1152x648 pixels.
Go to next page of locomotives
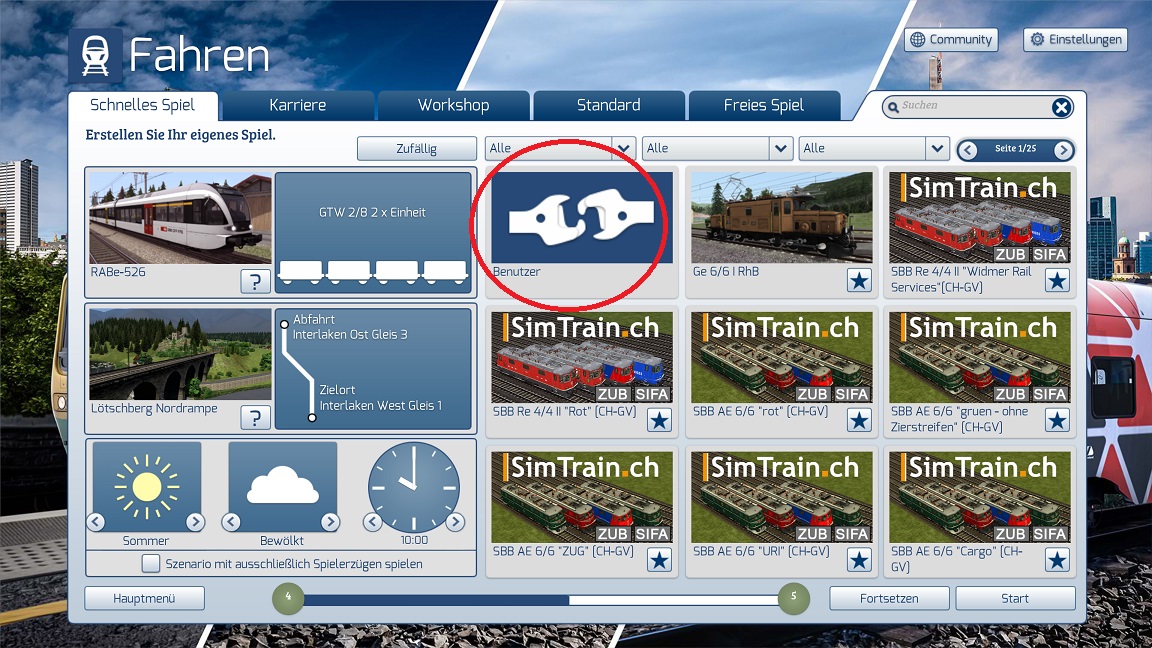pos(1062,150)
